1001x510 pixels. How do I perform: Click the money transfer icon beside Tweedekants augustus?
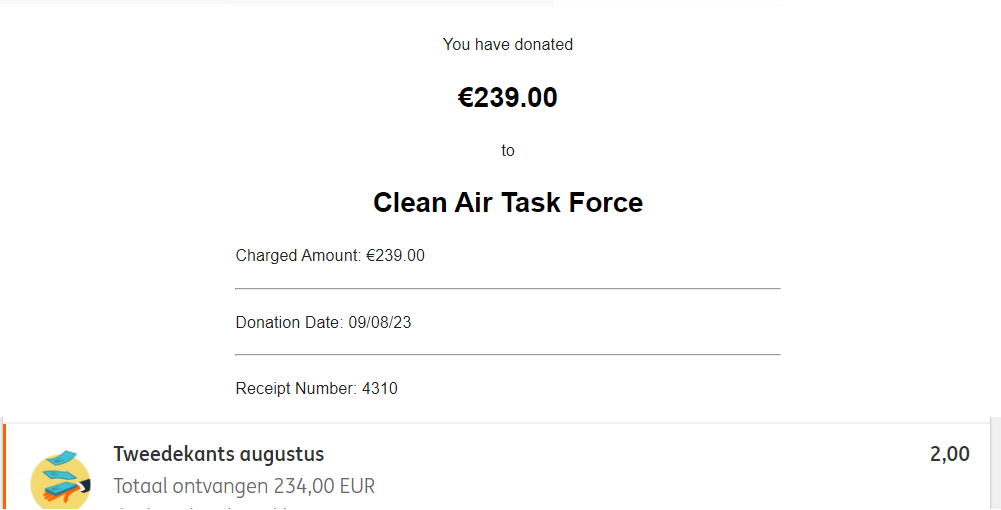tap(61, 480)
